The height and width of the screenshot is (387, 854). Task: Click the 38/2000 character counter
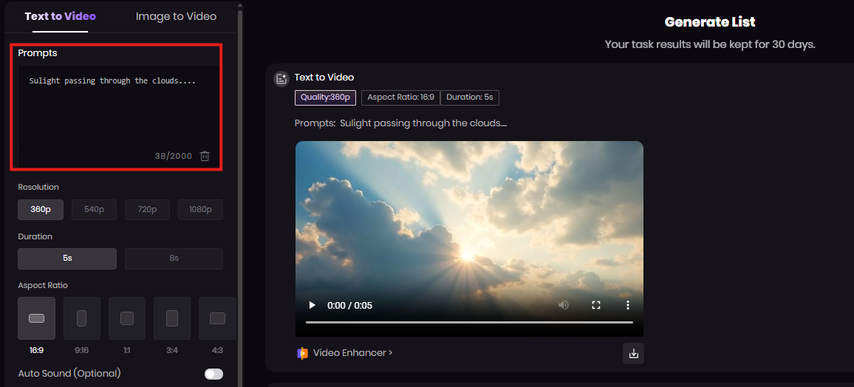coord(173,156)
